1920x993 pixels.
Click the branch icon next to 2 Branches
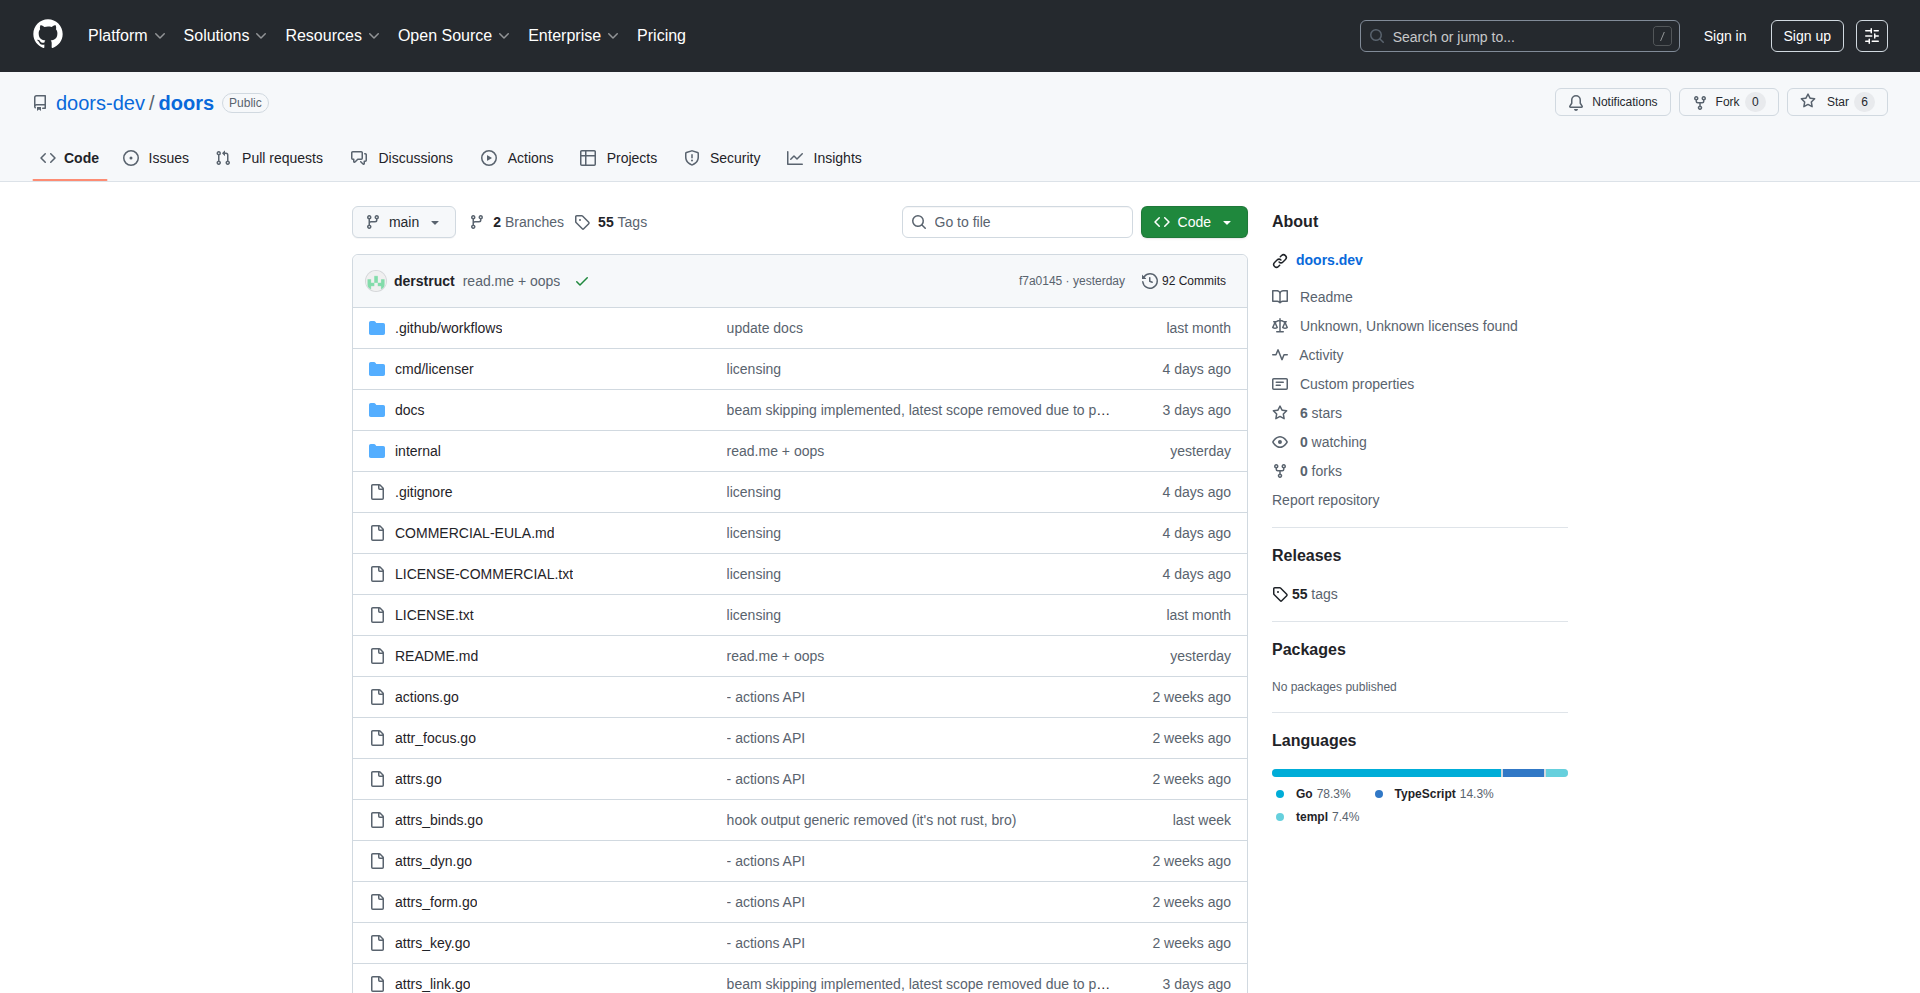click(x=477, y=222)
